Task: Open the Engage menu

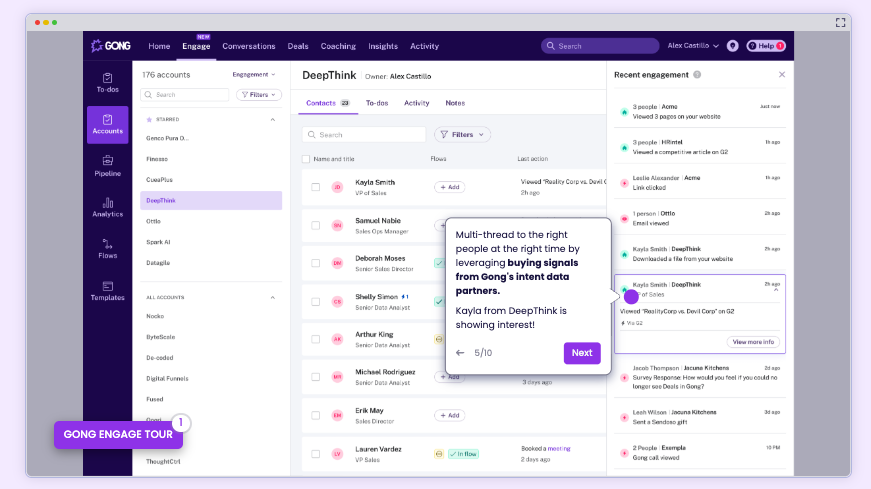Action: click(196, 46)
